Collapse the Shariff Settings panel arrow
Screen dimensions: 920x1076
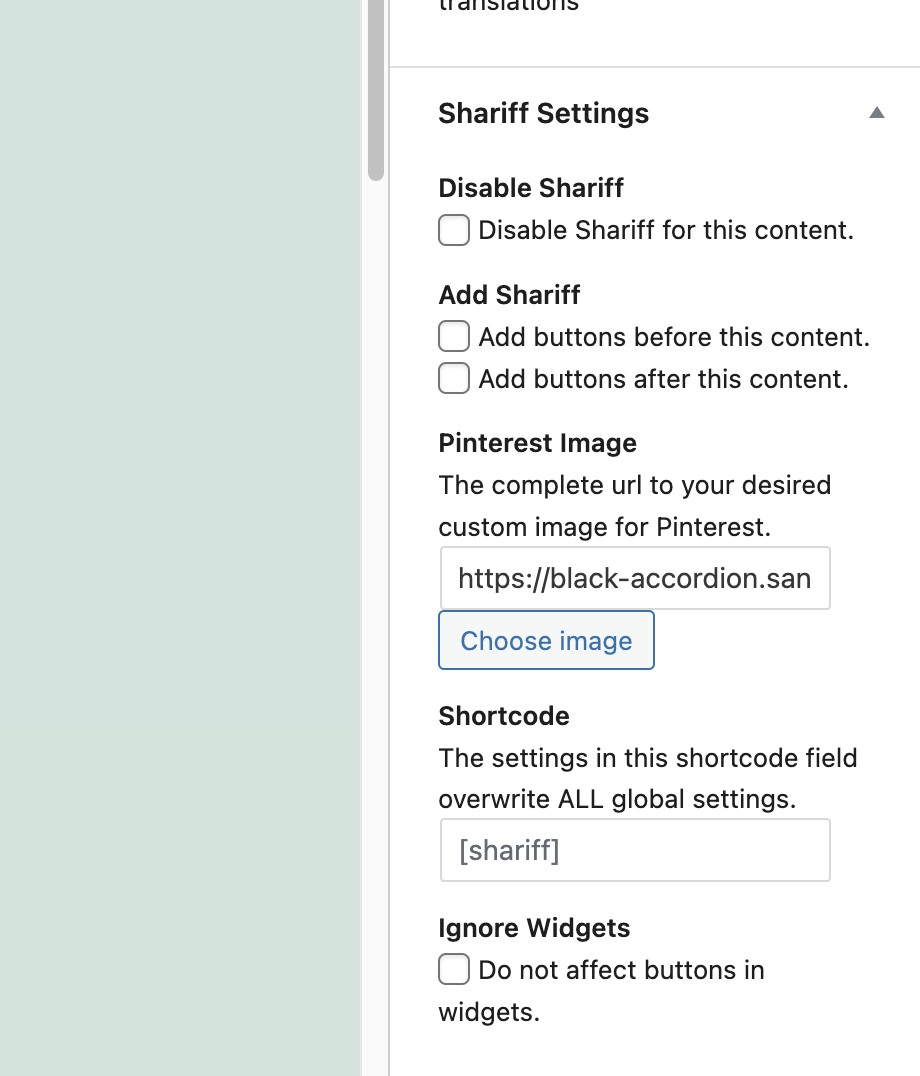[877, 113]
